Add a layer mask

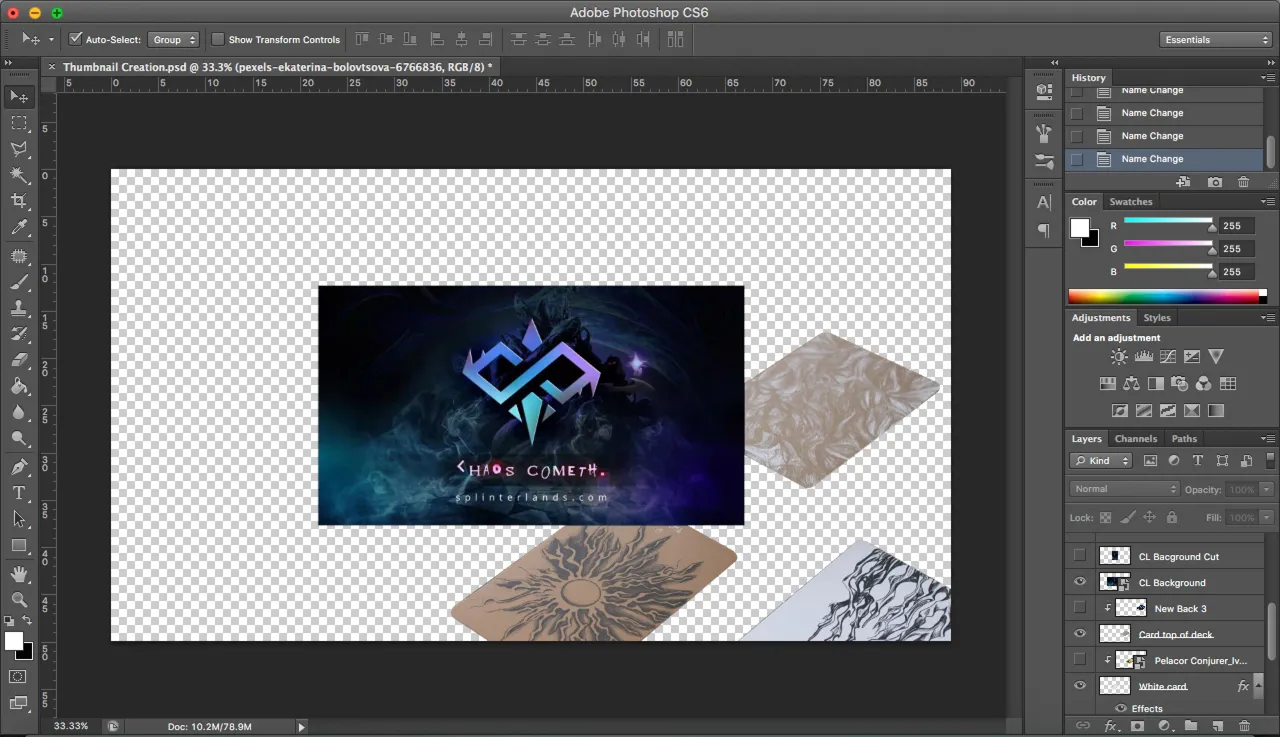[x=1137, y=726]
